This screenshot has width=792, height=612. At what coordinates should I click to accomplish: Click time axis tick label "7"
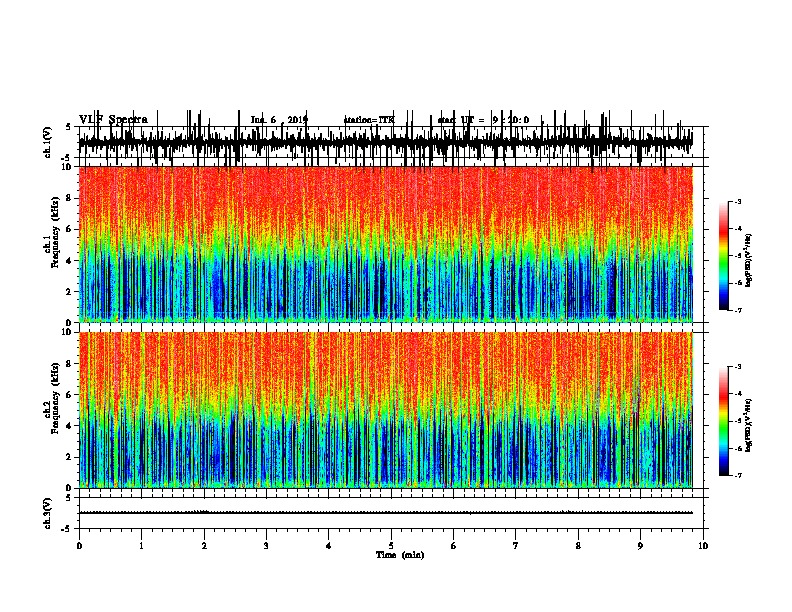516,545
